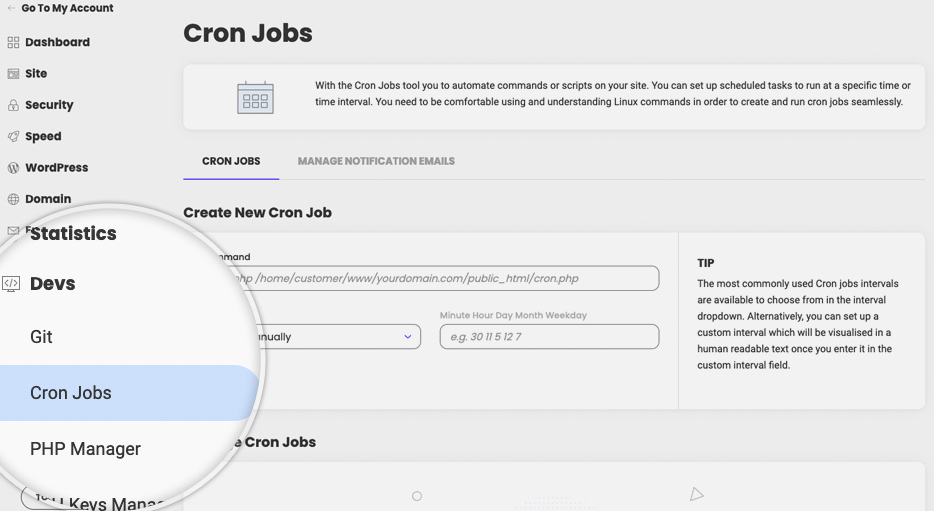The image size is (934, 511).
Task: Click the WordPress logo icon
Action: 13,168
